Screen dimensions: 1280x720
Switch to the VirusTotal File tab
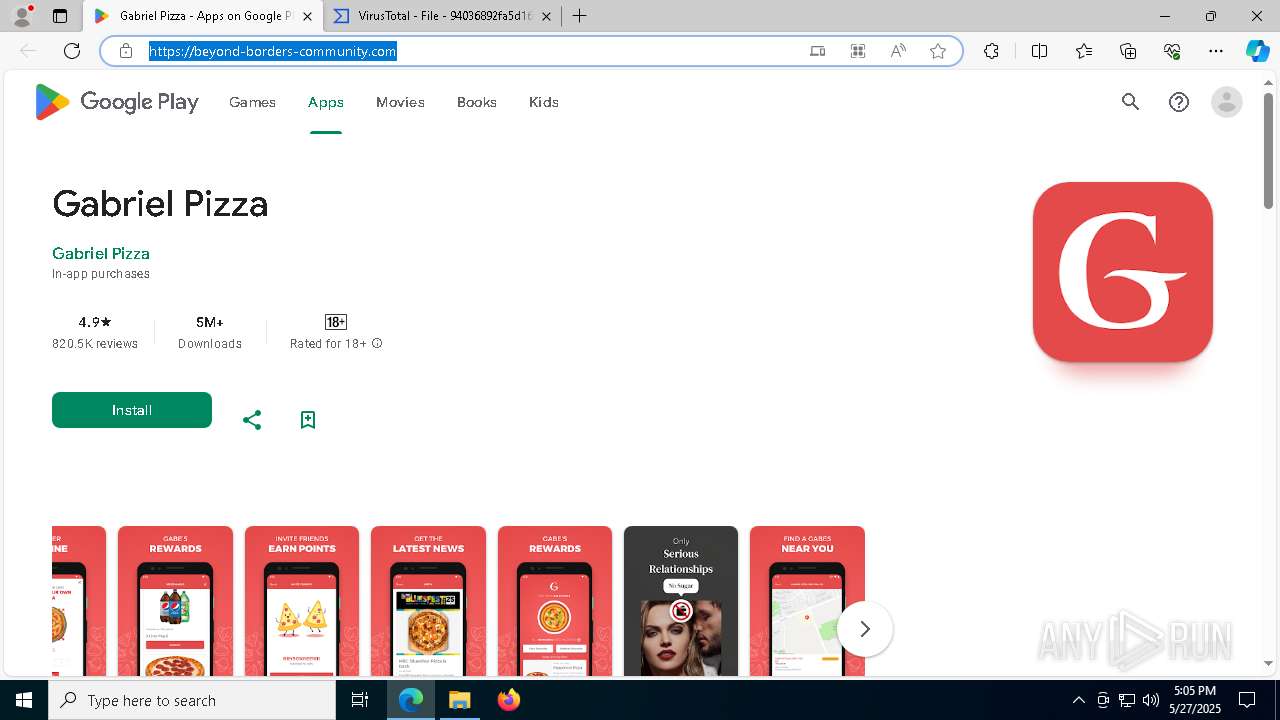pyautogui.click(x=443, y=16)
